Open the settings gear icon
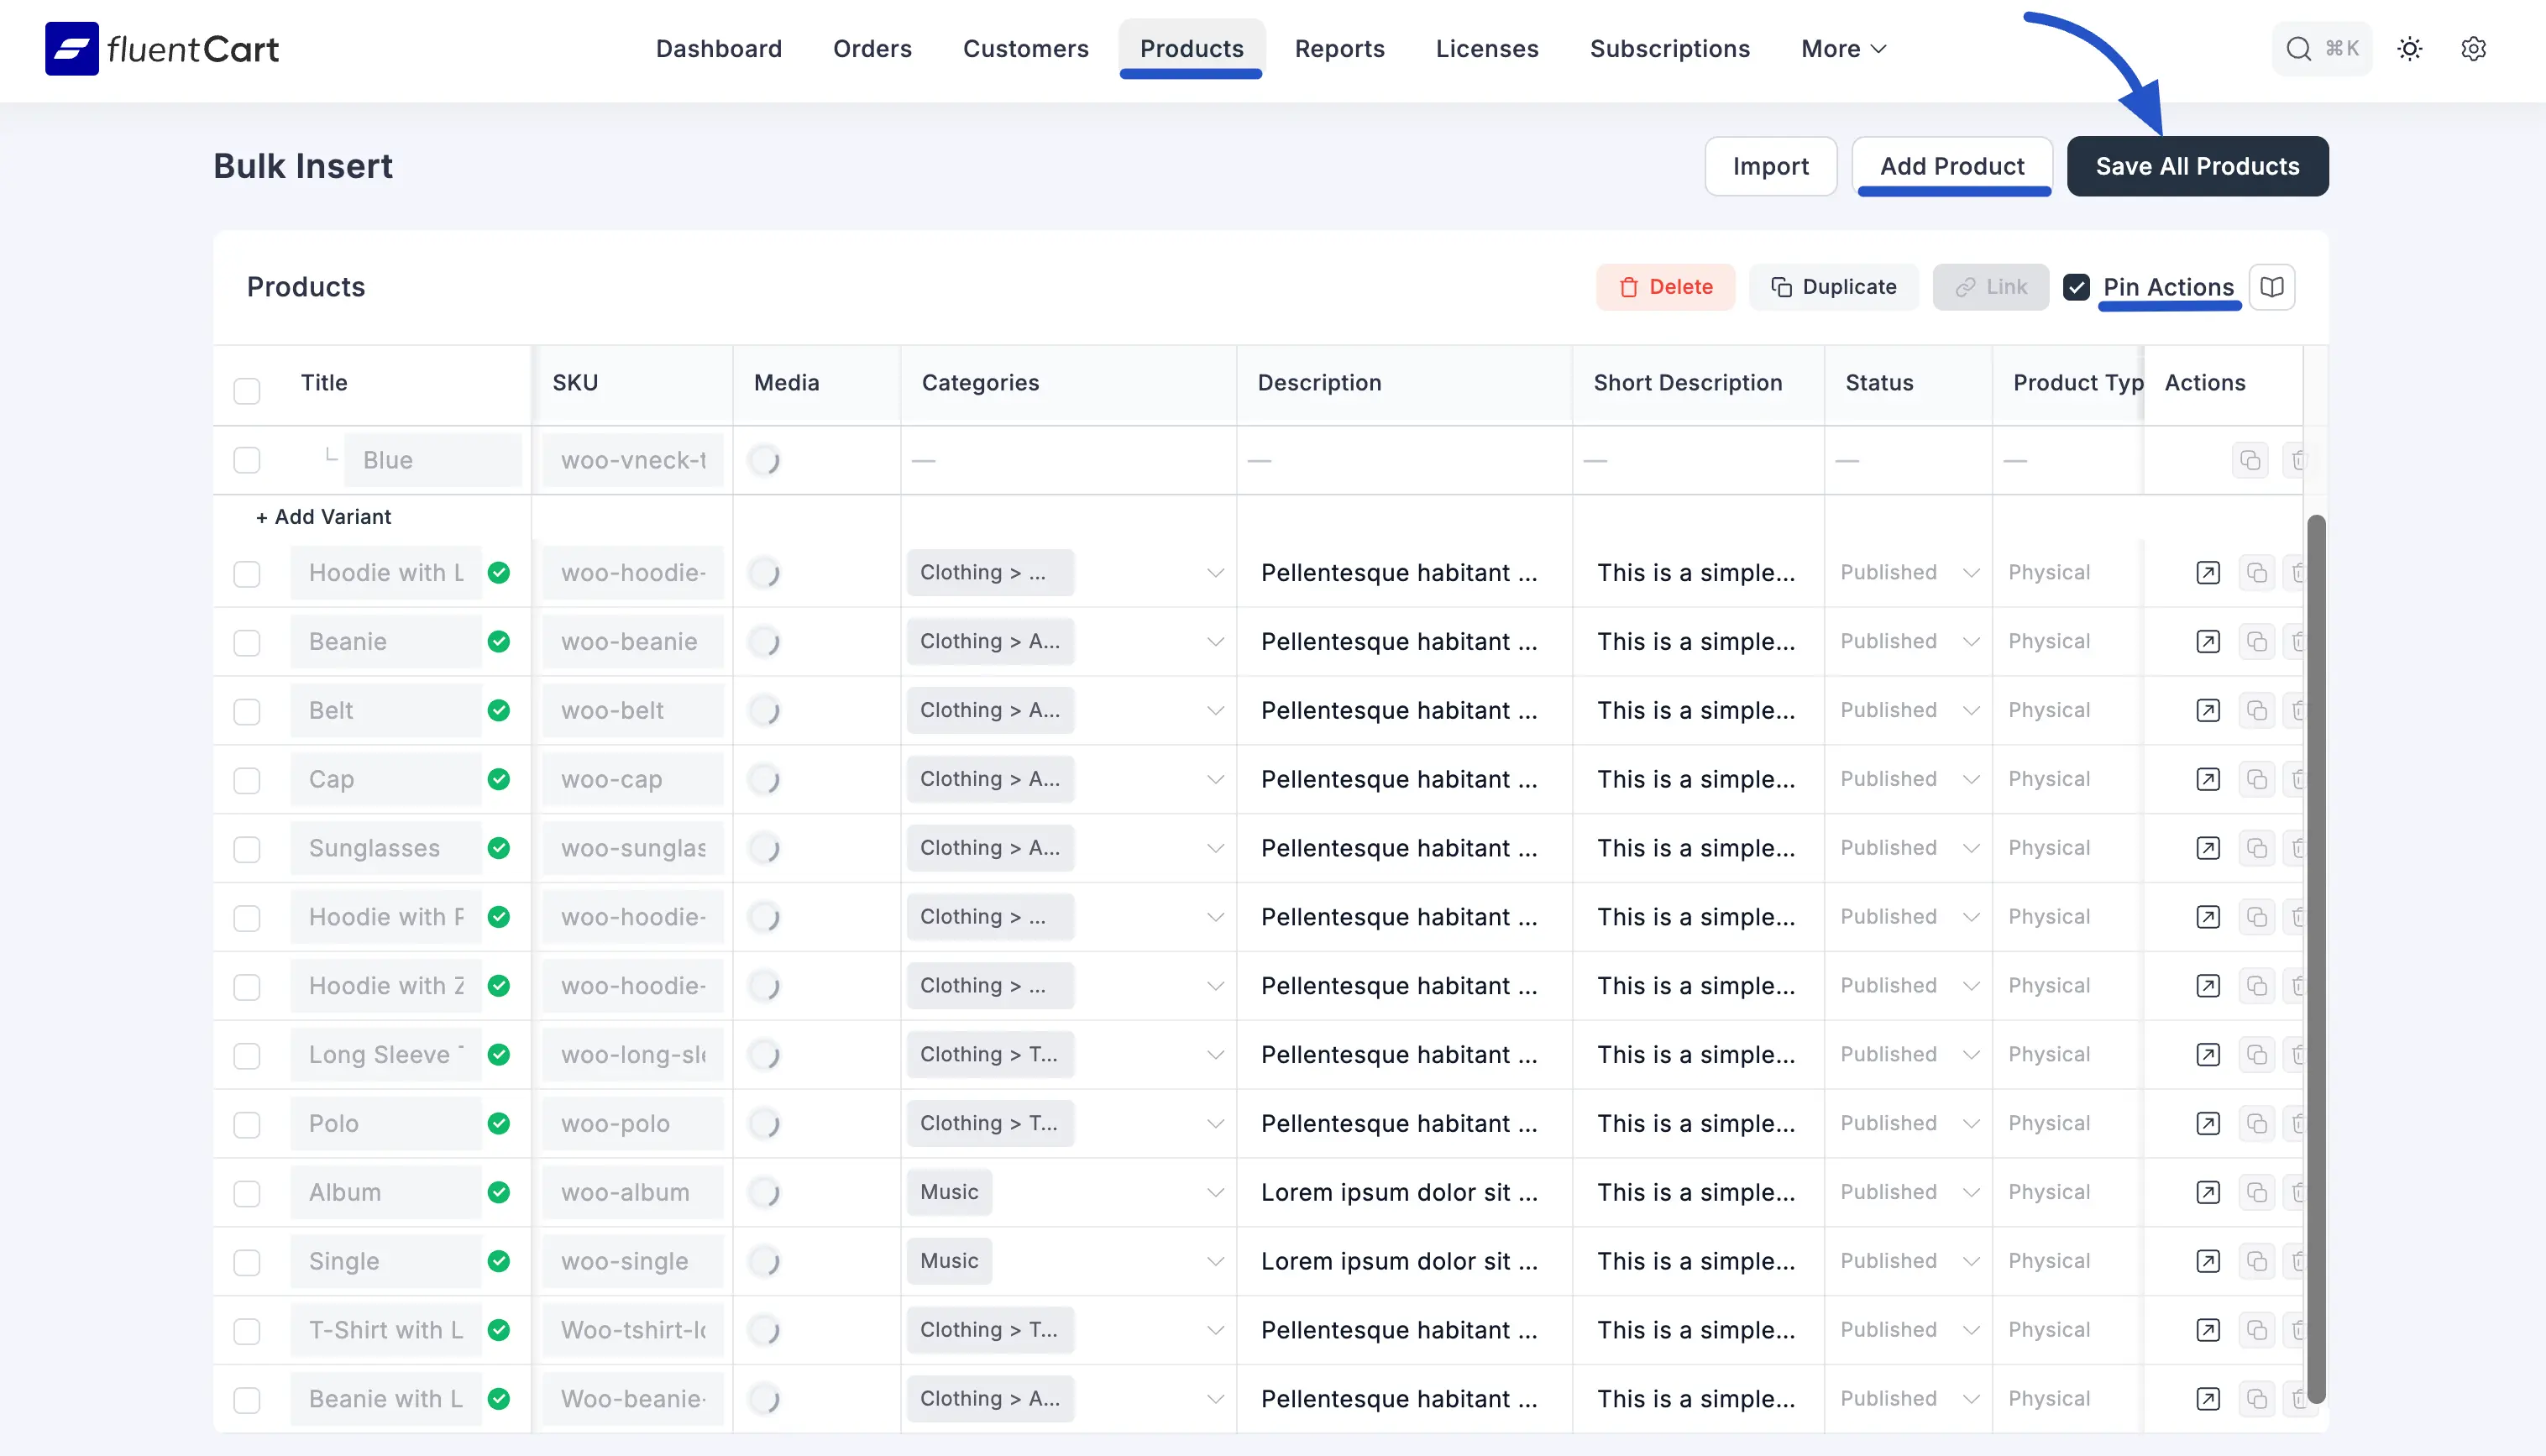The width and height of the screenshot is (2546, 1456). point(2473,48)
